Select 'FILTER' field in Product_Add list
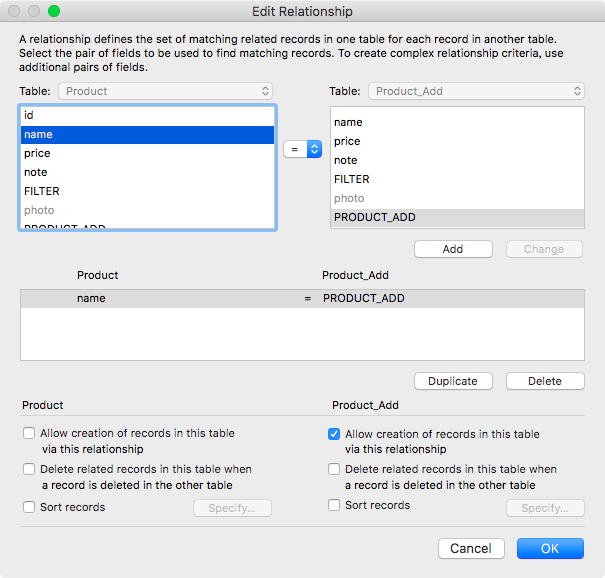The width and height of the screenshot is (605, 578). pos(457,179)
